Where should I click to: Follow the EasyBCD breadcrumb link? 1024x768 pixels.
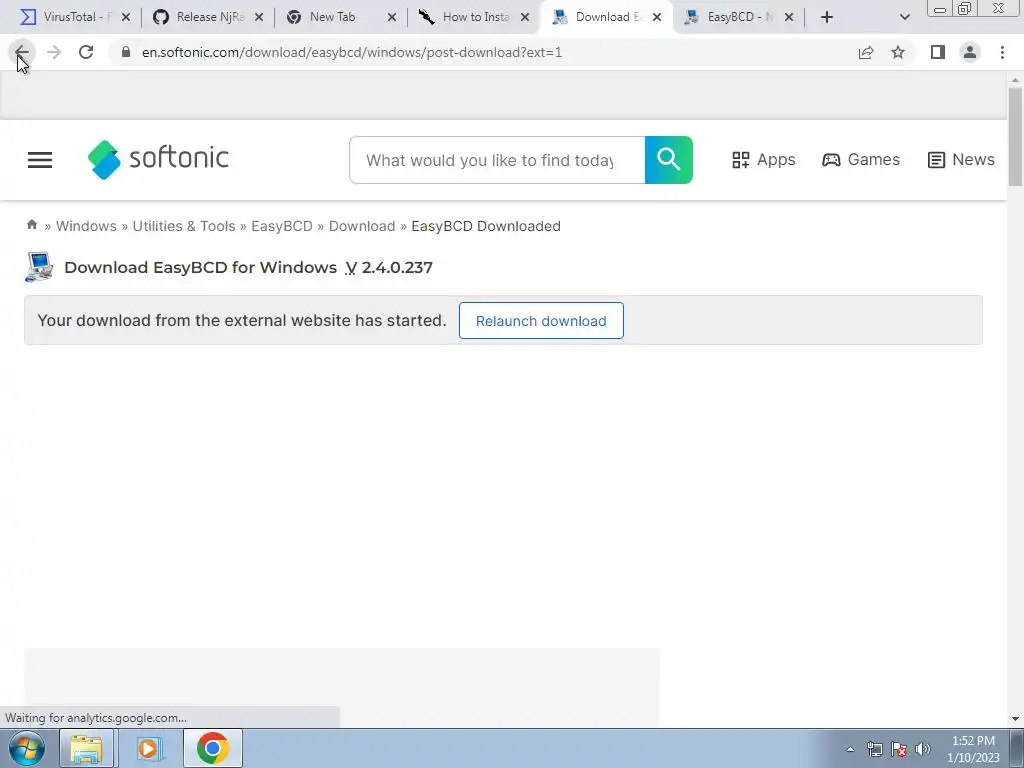coord(282,226)
